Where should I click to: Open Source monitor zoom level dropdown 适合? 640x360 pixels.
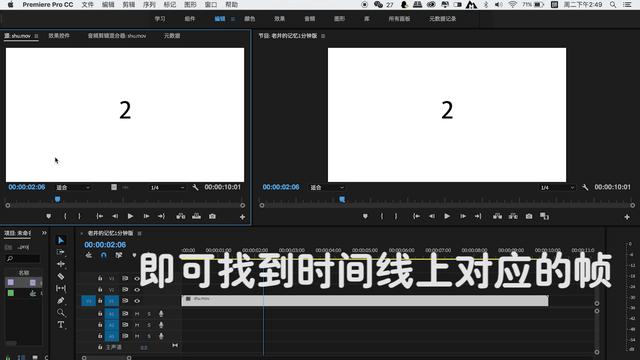pyautogui.click(x=73, y=188)
